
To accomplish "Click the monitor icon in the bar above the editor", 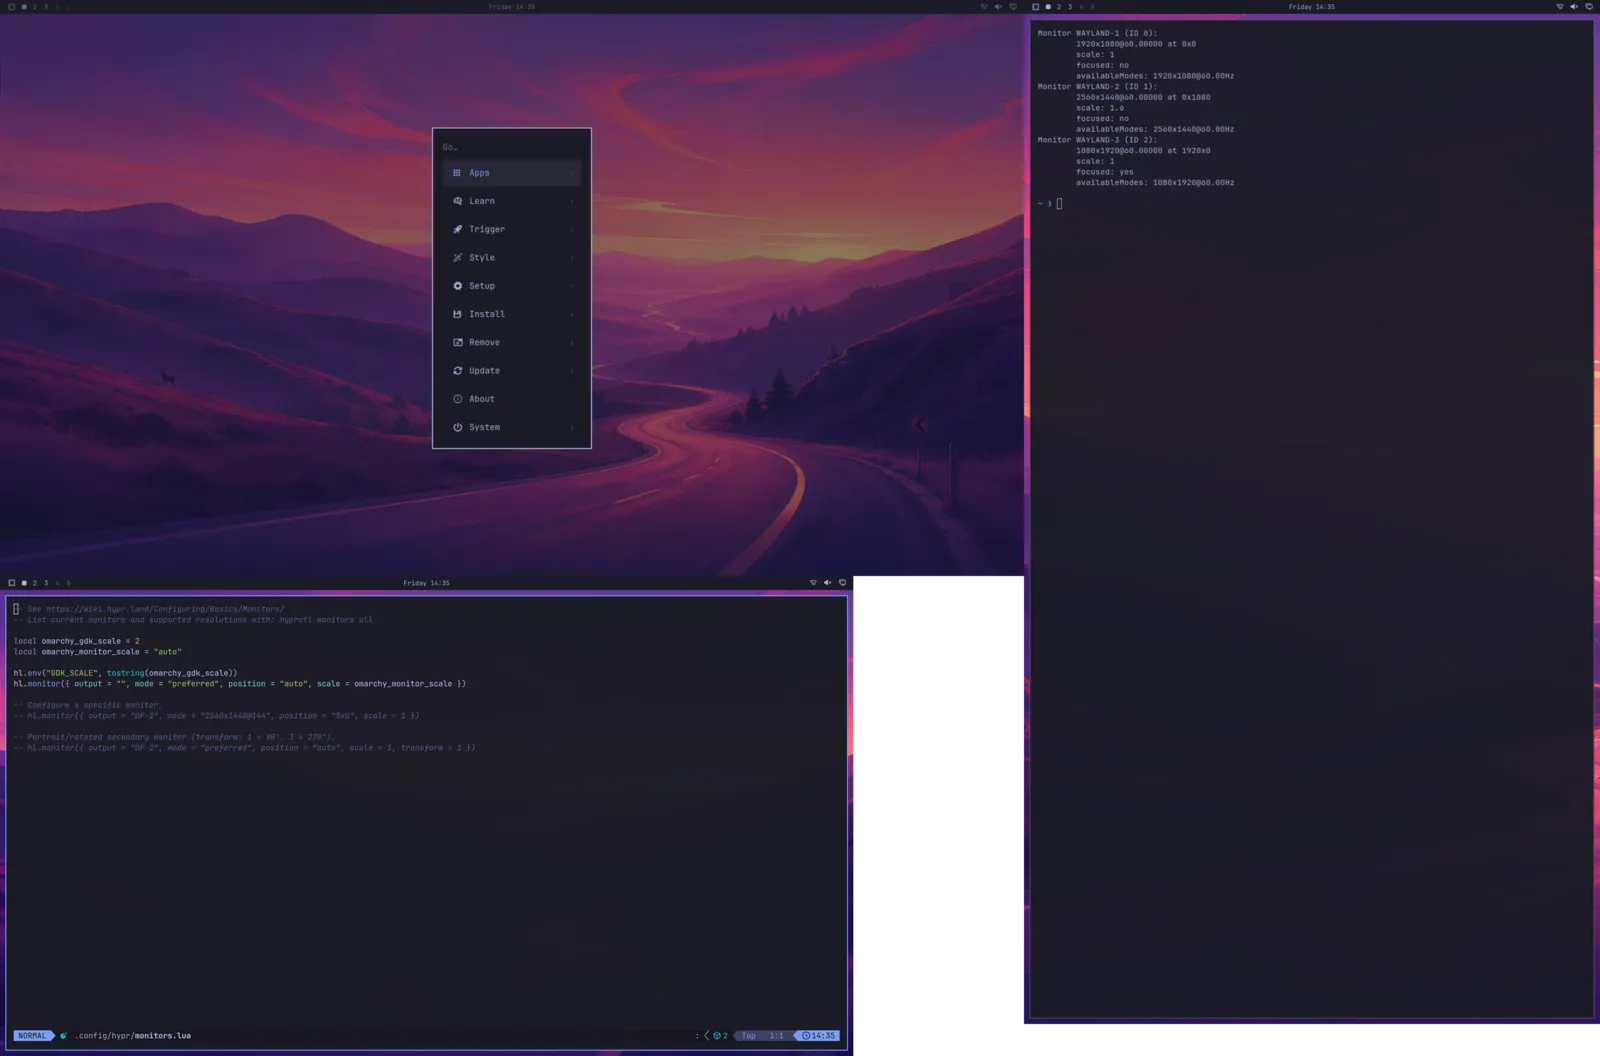I will click(x=842, y=582).
